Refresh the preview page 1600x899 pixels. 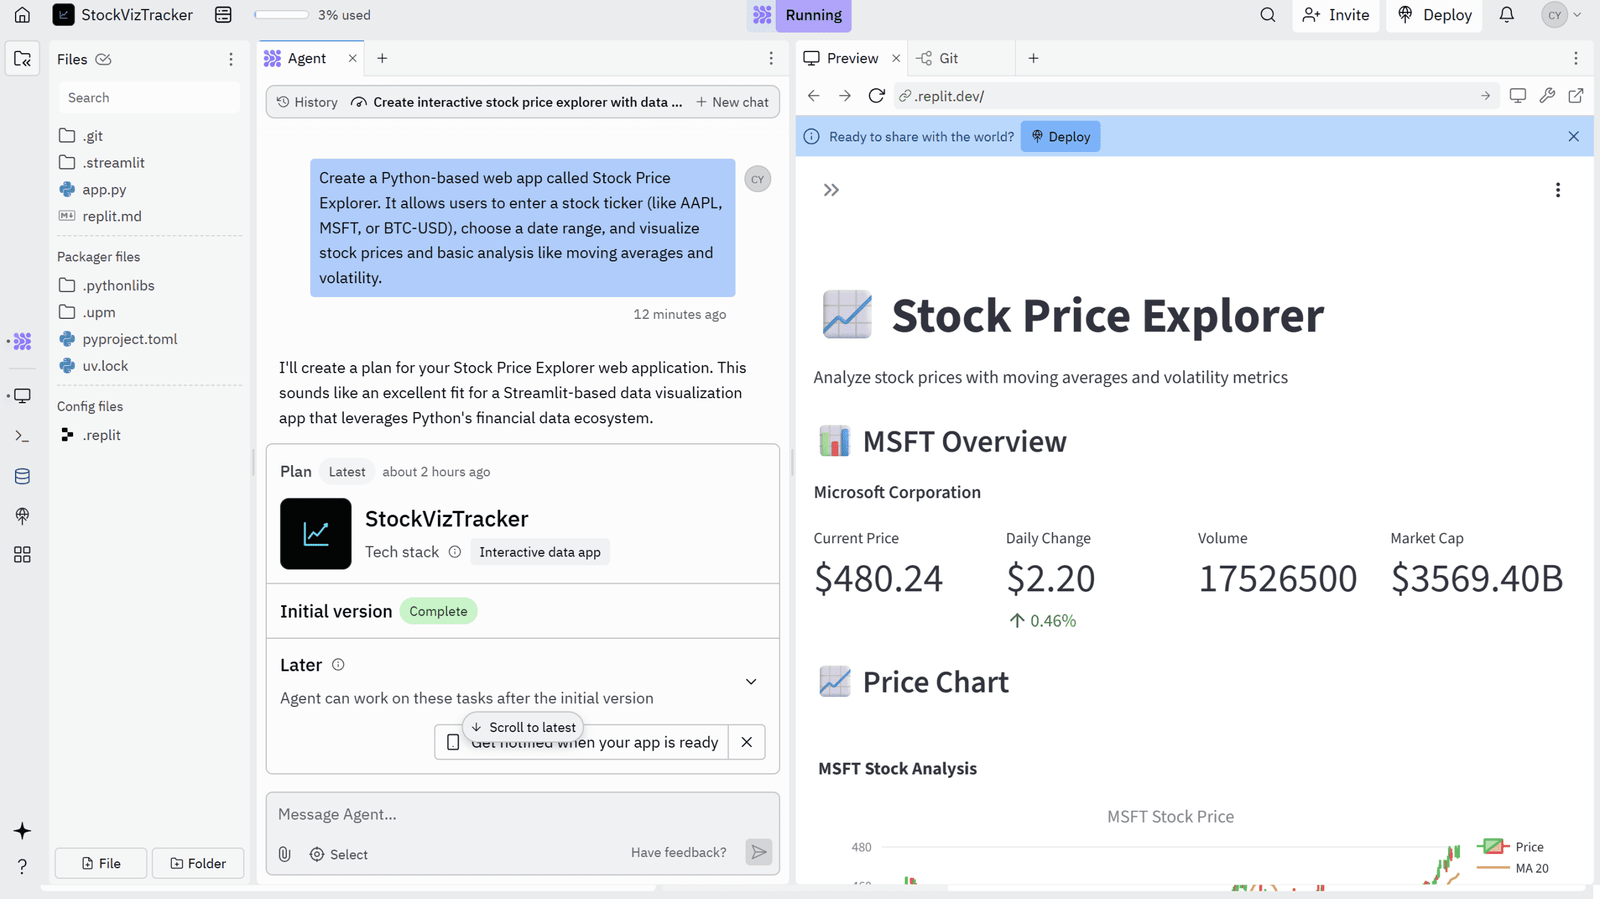[876, 96]
